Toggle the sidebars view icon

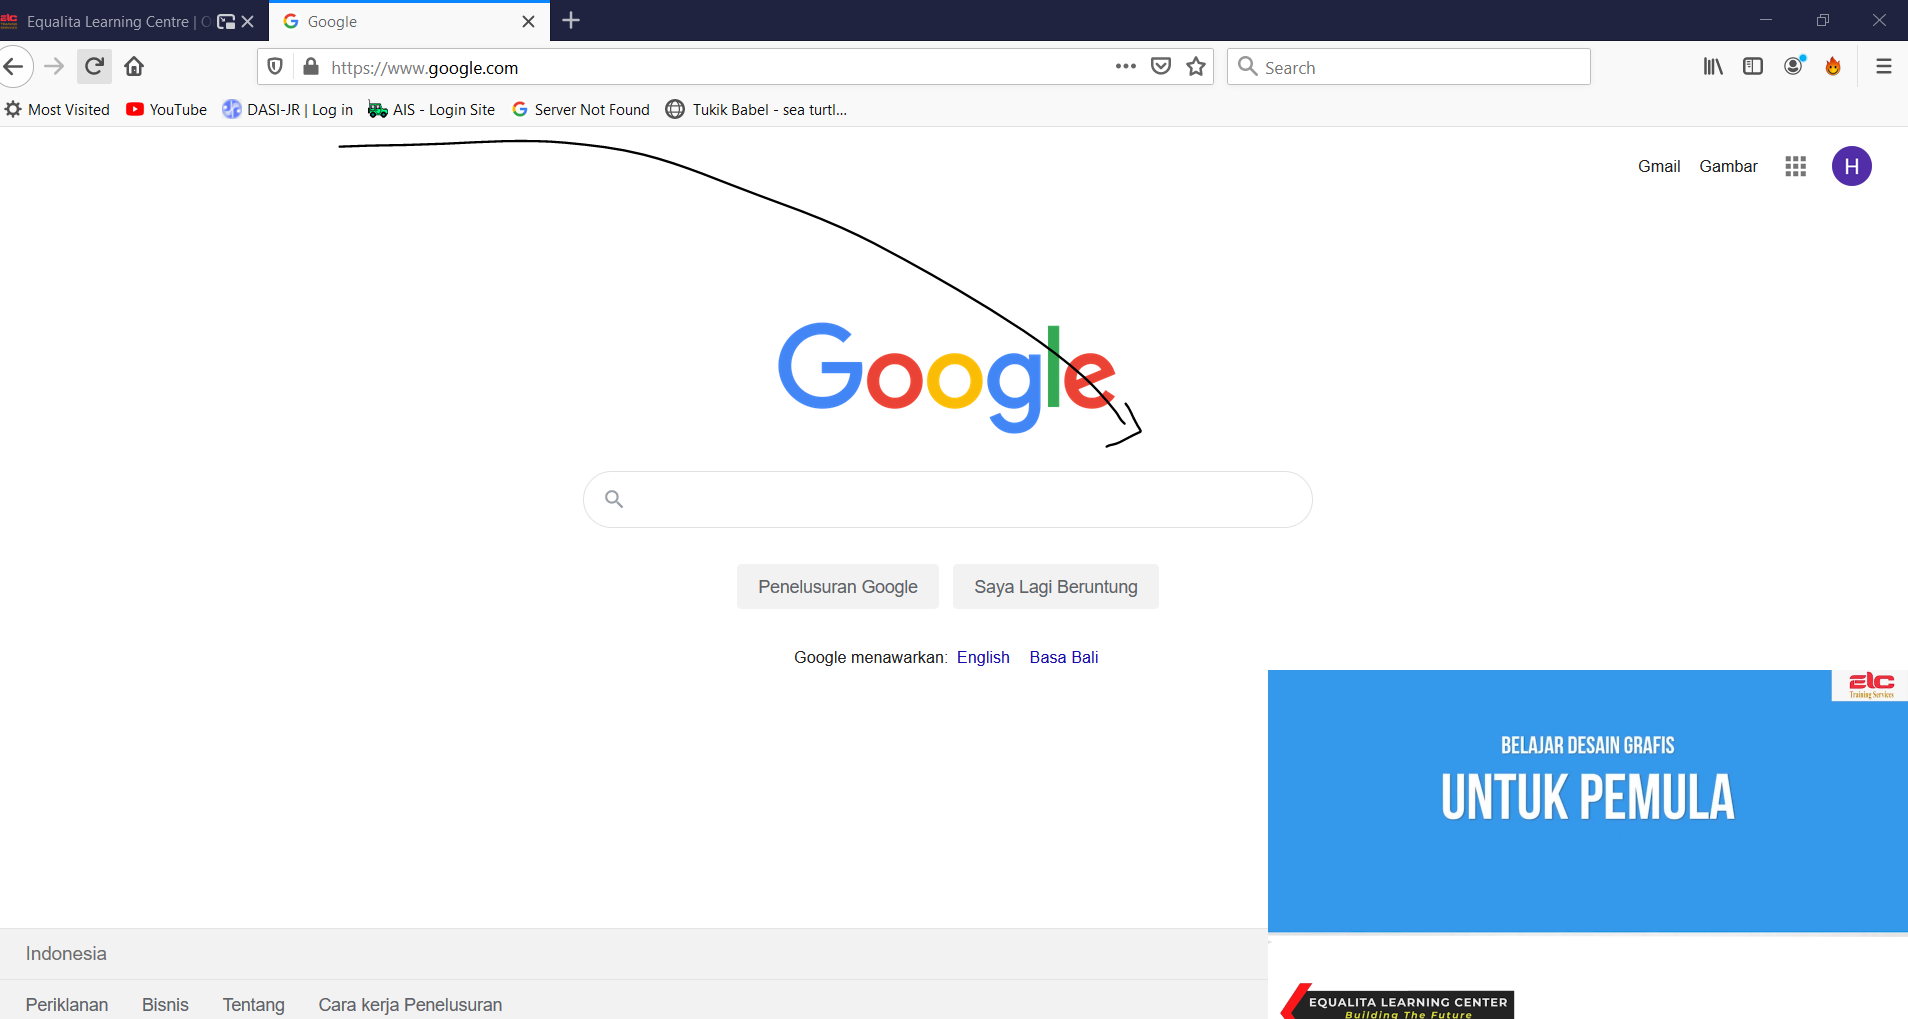pos(1753,67)
